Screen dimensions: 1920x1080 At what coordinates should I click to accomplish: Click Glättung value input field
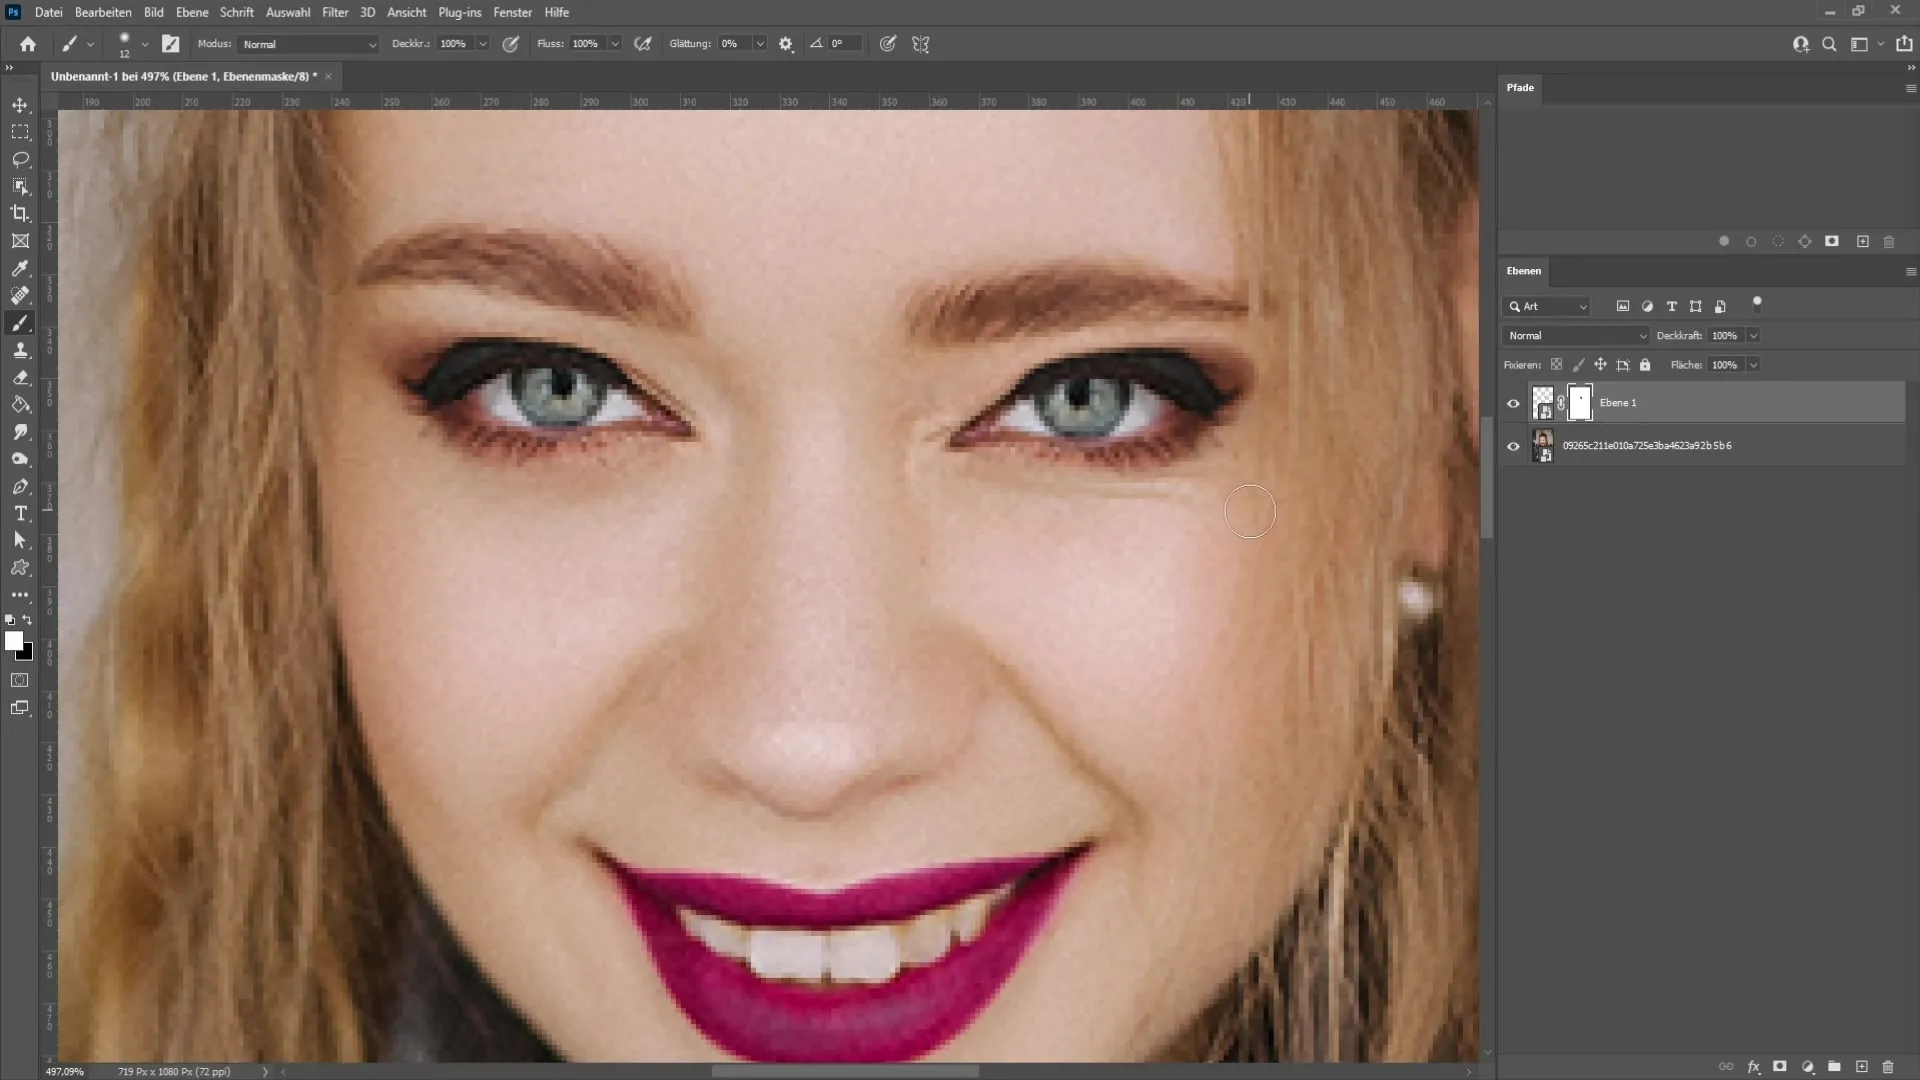click(729, 44)
